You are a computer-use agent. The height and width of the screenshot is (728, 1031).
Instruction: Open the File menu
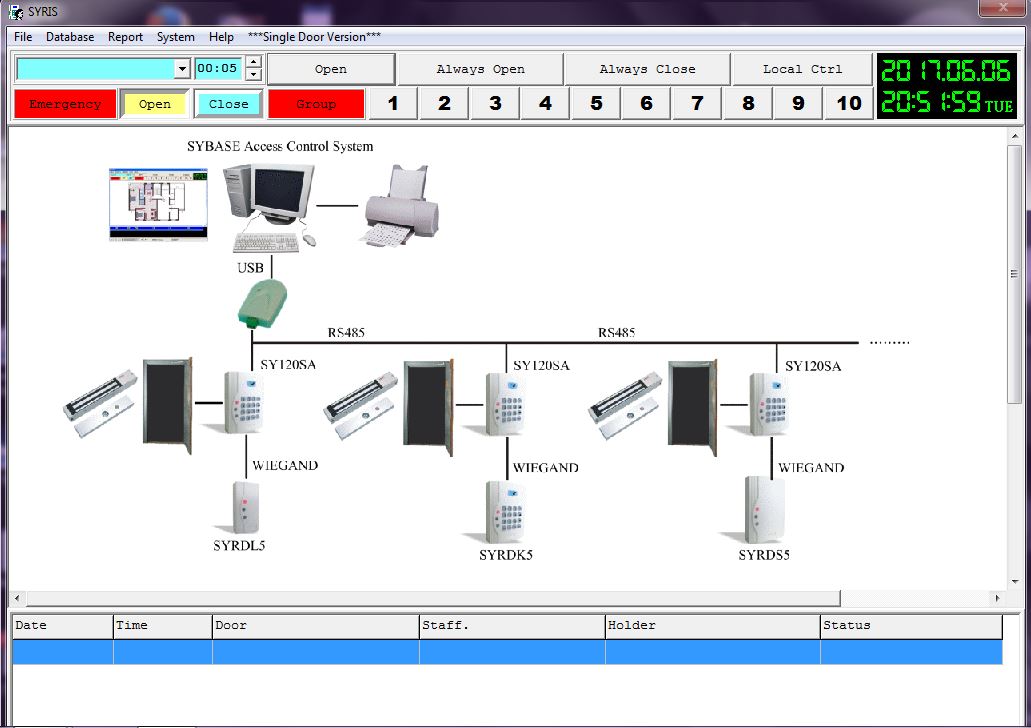[23, 37]
